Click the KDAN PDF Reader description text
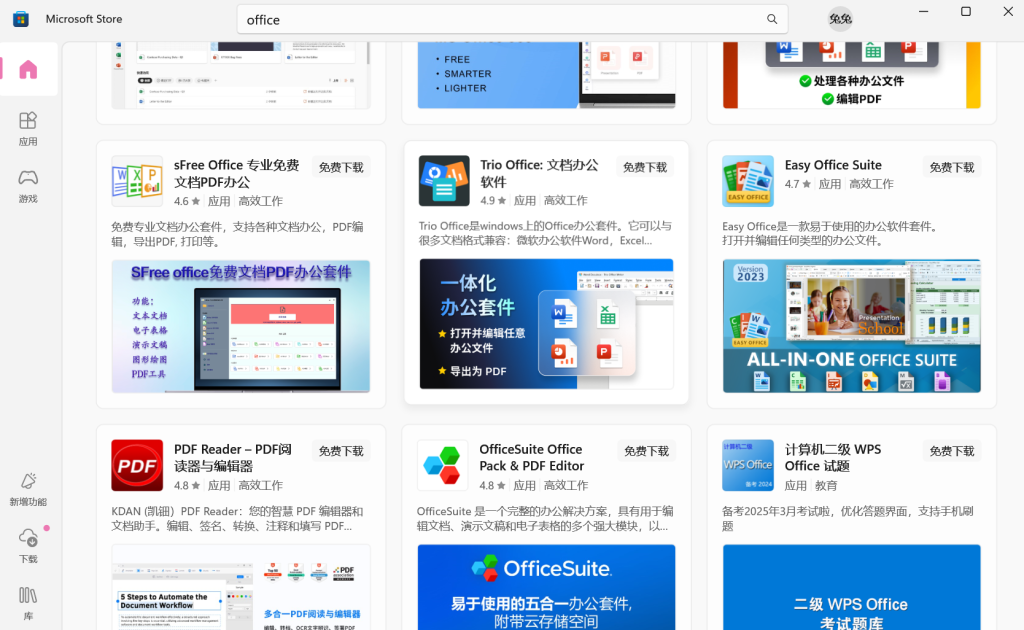The image size is (1024, 630). pyautogui.click(x=236, y=518)
